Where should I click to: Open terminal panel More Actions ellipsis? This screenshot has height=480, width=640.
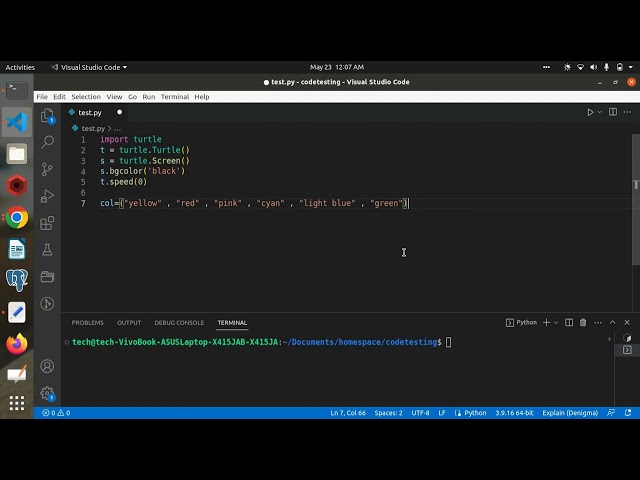click(598, 322)
